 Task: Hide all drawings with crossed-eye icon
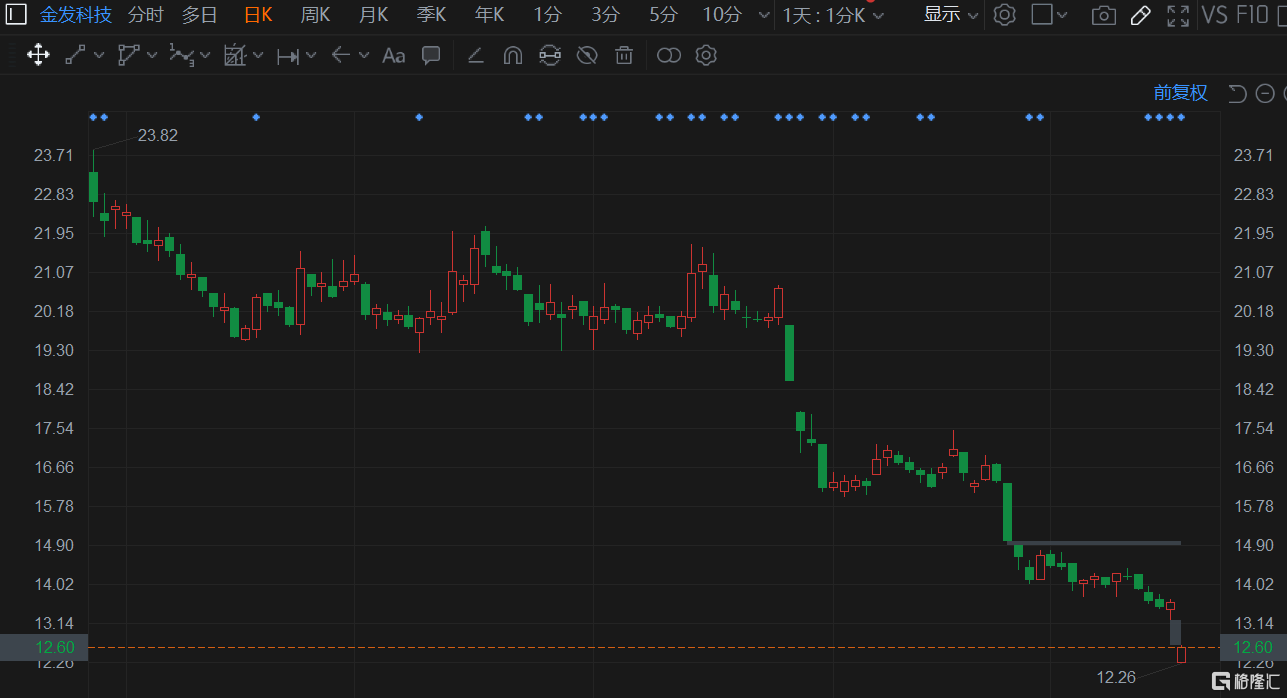tap(587, 55)
